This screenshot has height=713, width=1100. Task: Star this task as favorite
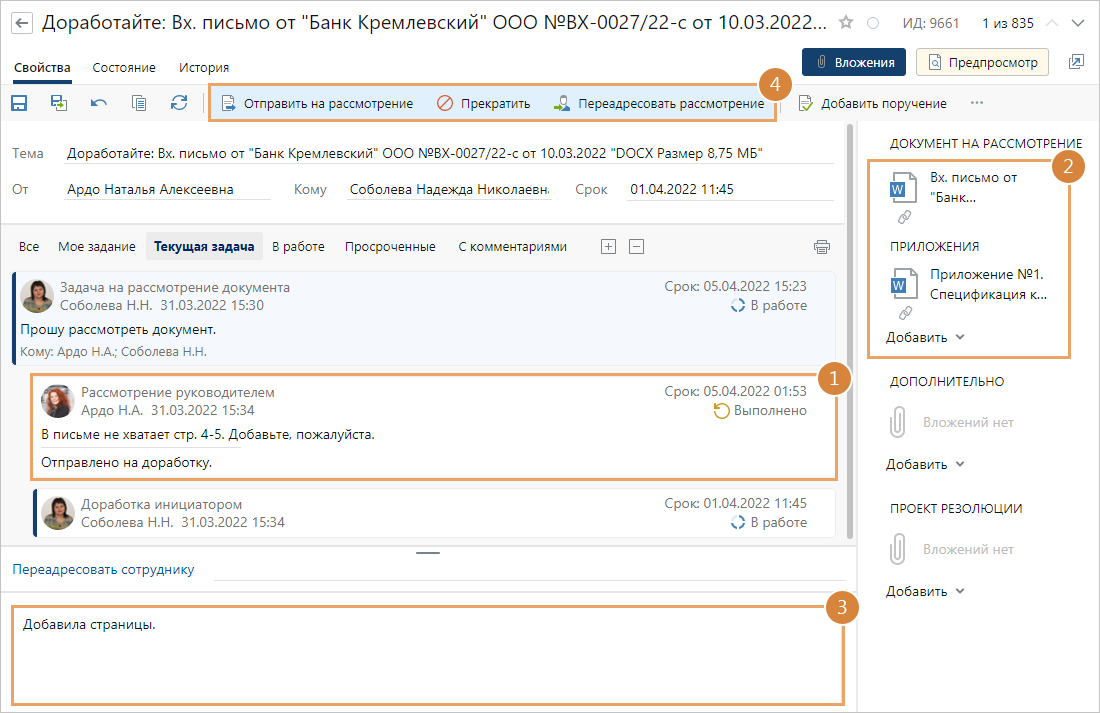[846, 22]
